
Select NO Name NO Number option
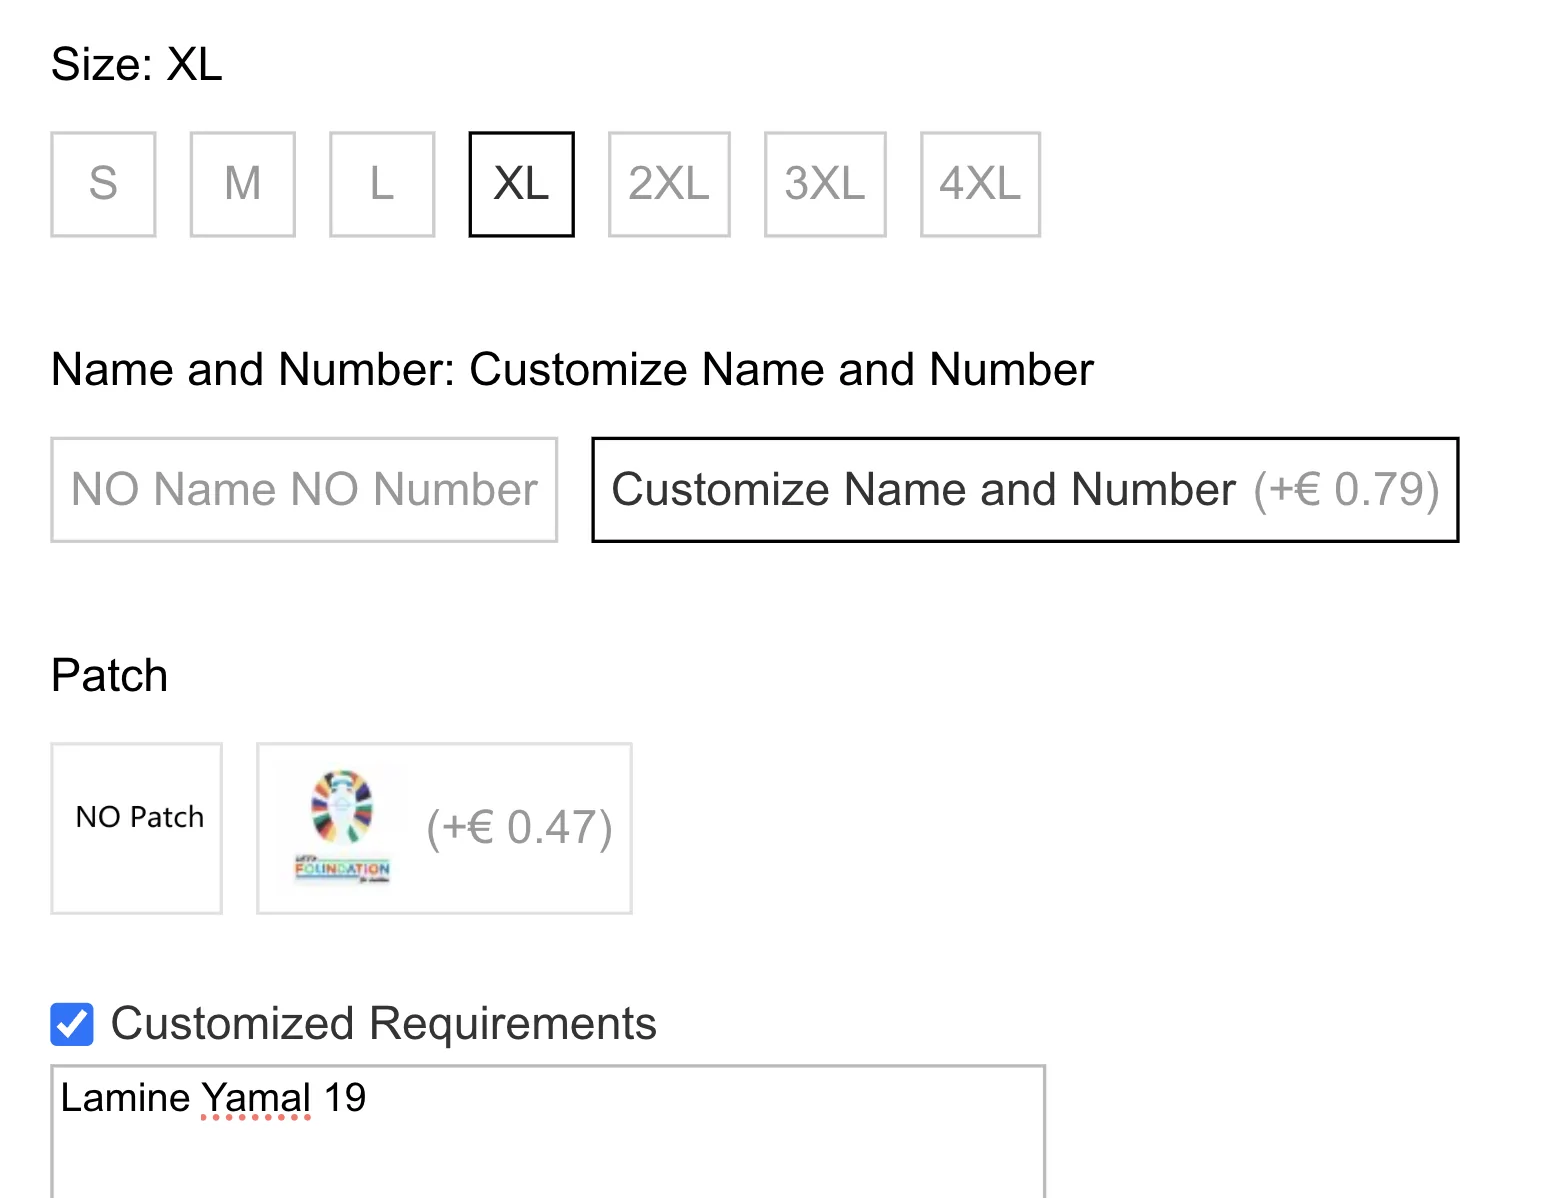point(304,490)
